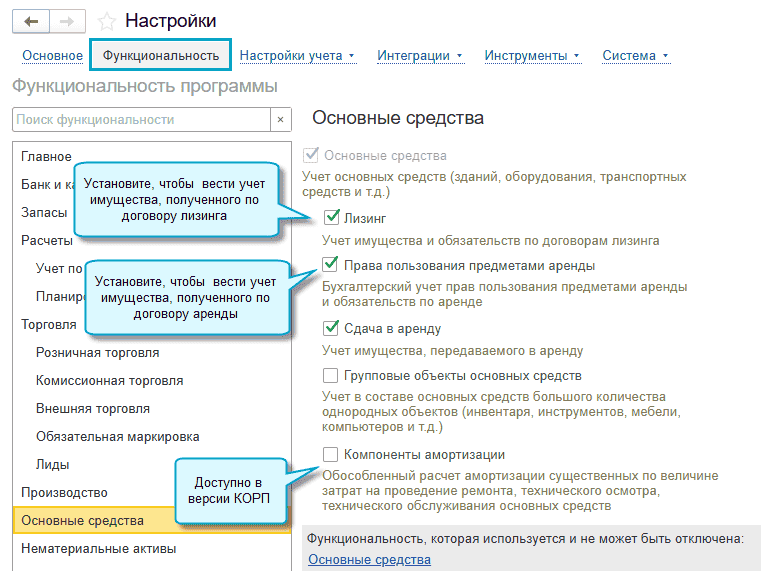Select Производство in the functionality list
Image resolution: width=761 pixels, height=571 pixels.
pos(64,492)
